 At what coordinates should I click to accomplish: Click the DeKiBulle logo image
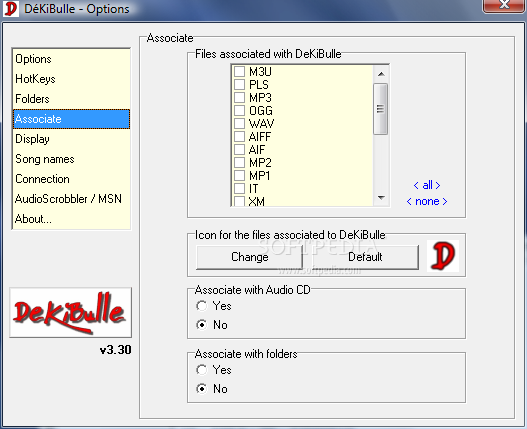tap(71, 313)
